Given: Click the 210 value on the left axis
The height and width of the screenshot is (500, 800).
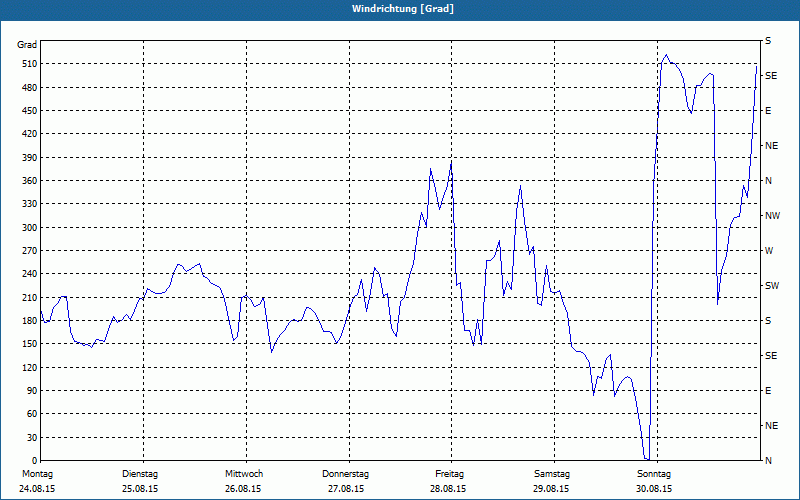Looking at the screenshot, I should [x=30, y=297].
